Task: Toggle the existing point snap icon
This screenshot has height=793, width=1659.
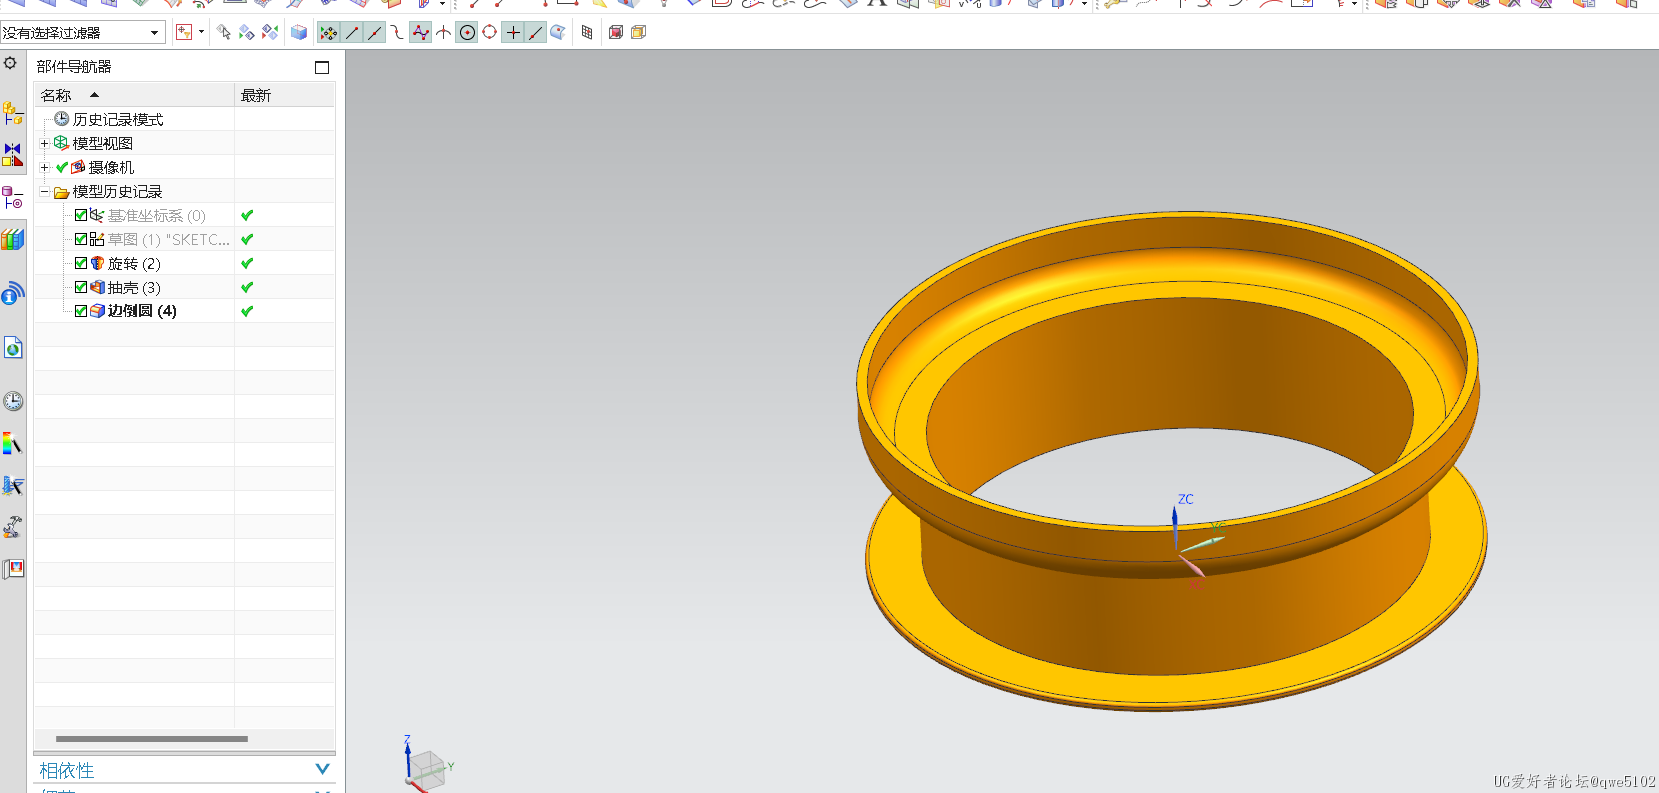Action: 513,33
